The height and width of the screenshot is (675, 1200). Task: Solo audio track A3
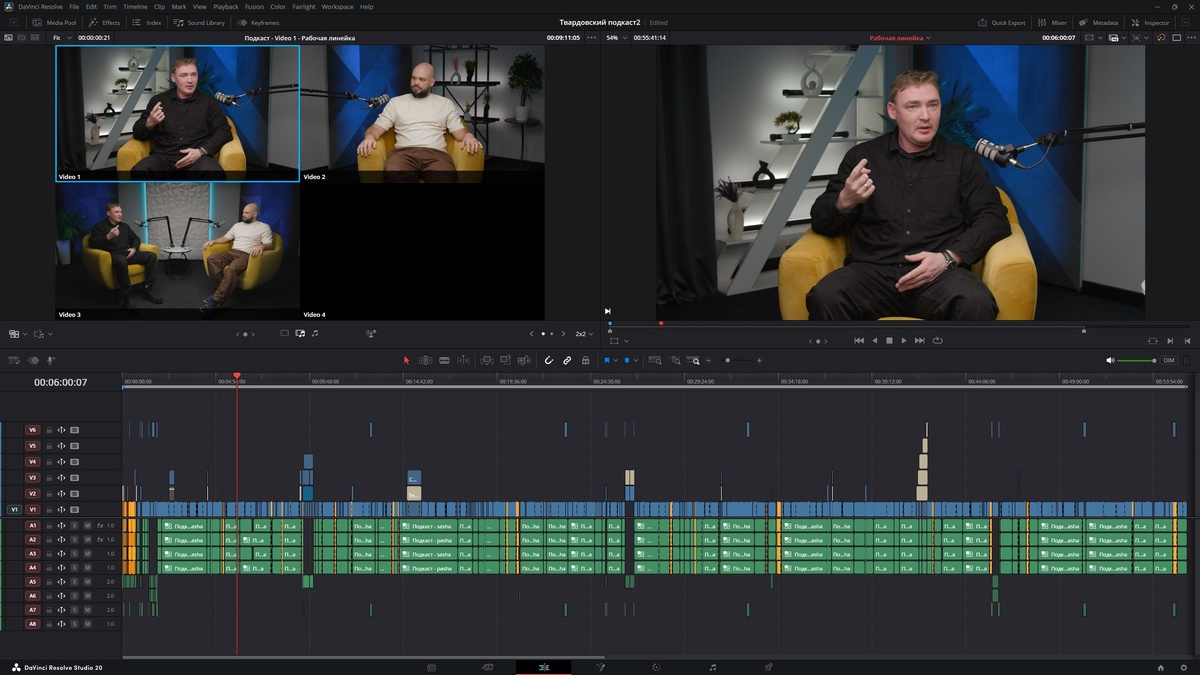coord(74,553)
